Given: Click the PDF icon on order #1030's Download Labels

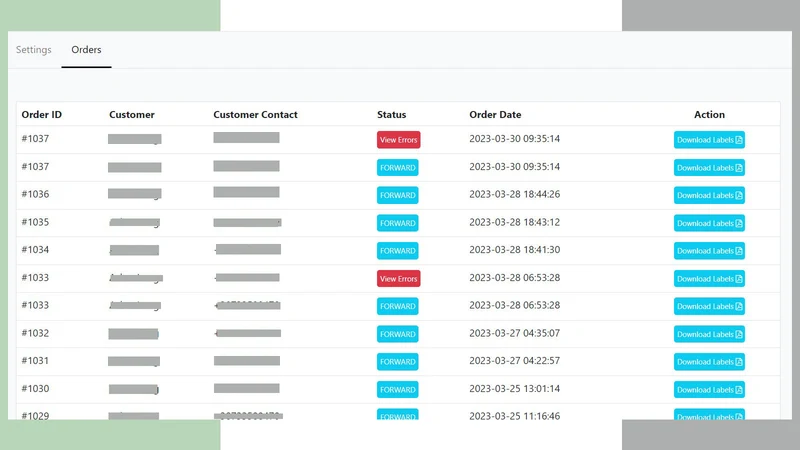Looking at the screenshot, I should pyautogui.click(x=739, y=390).
